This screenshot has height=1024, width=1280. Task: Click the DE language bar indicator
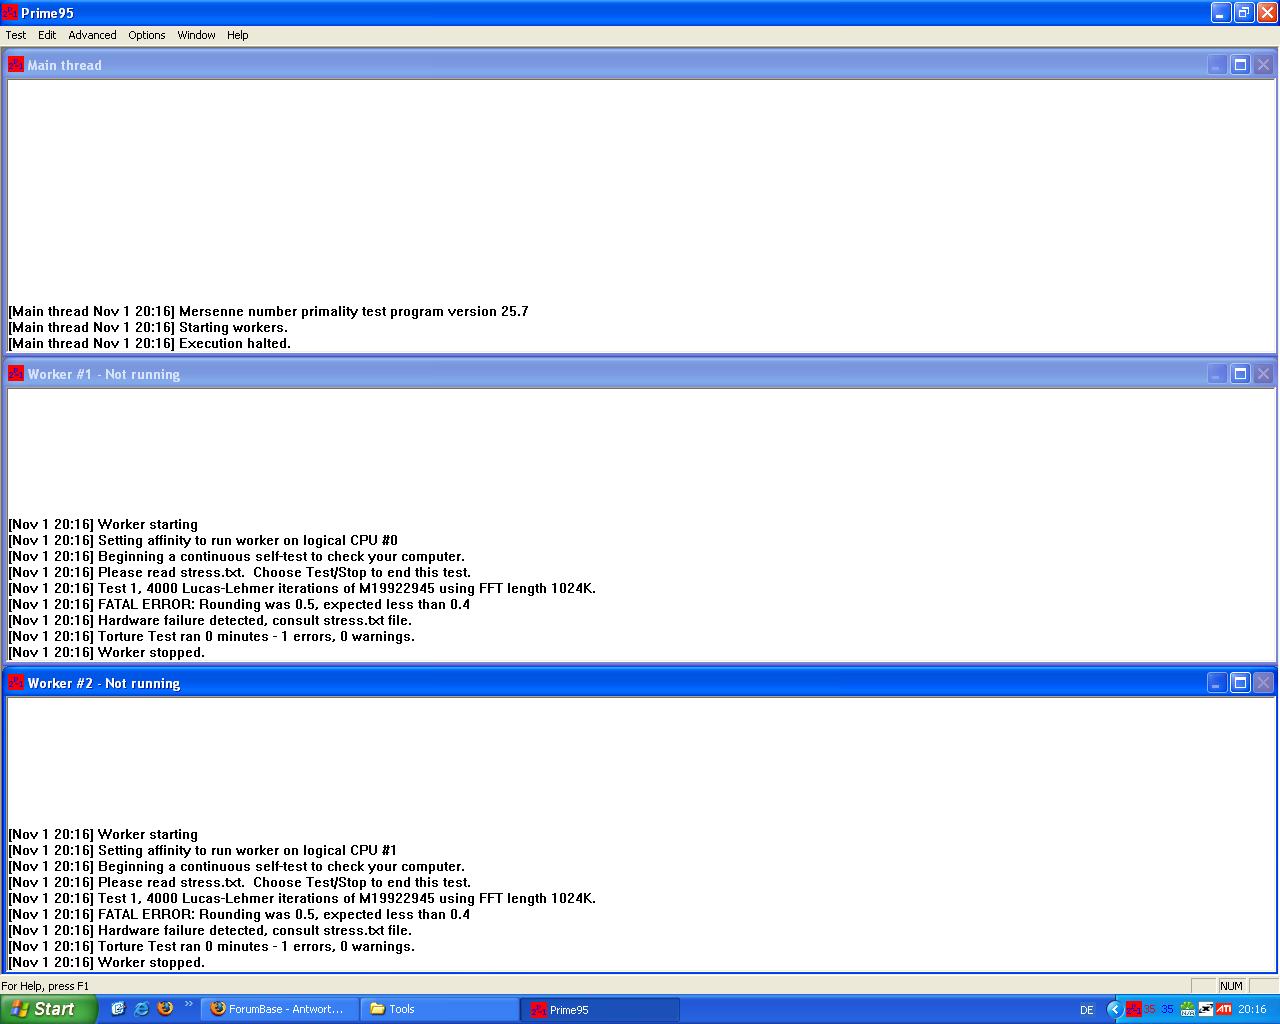click(1087, 1010)
